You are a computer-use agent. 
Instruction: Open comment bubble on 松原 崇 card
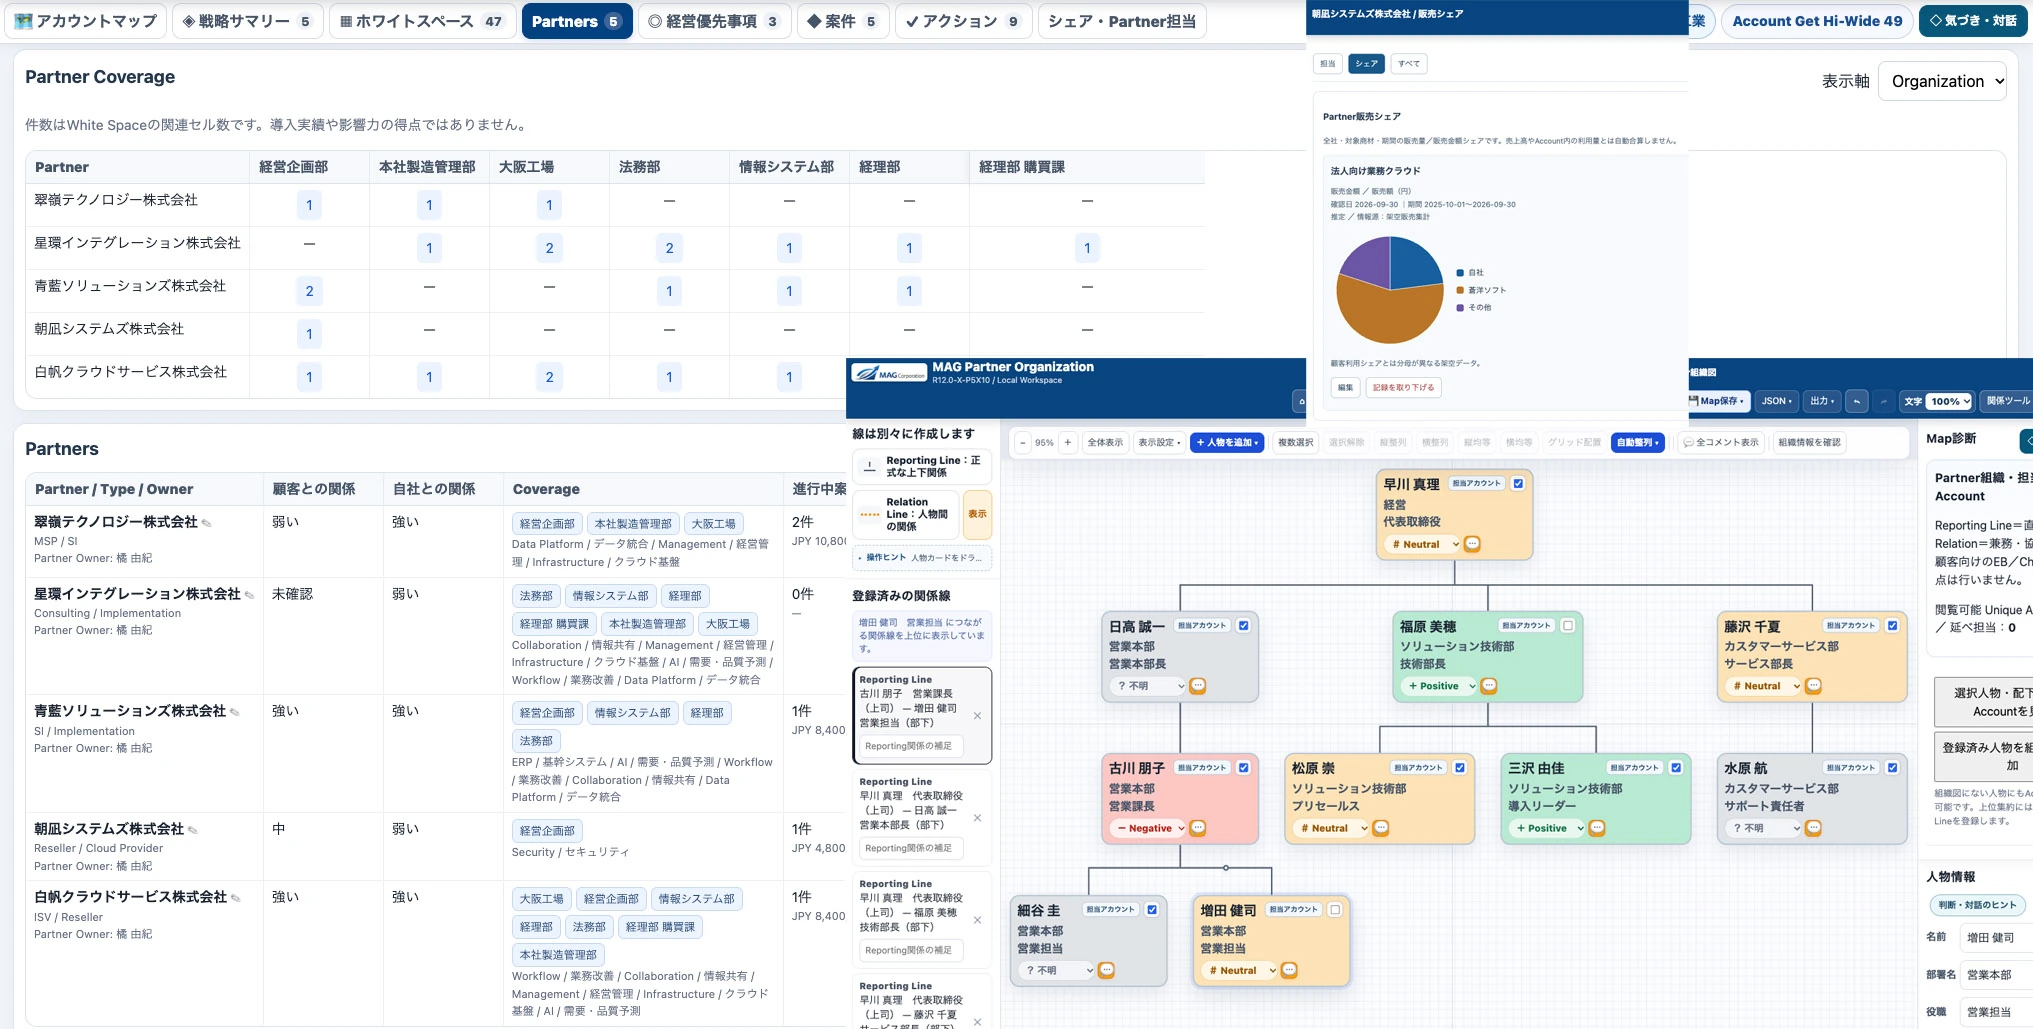(x=1380, y=828)
